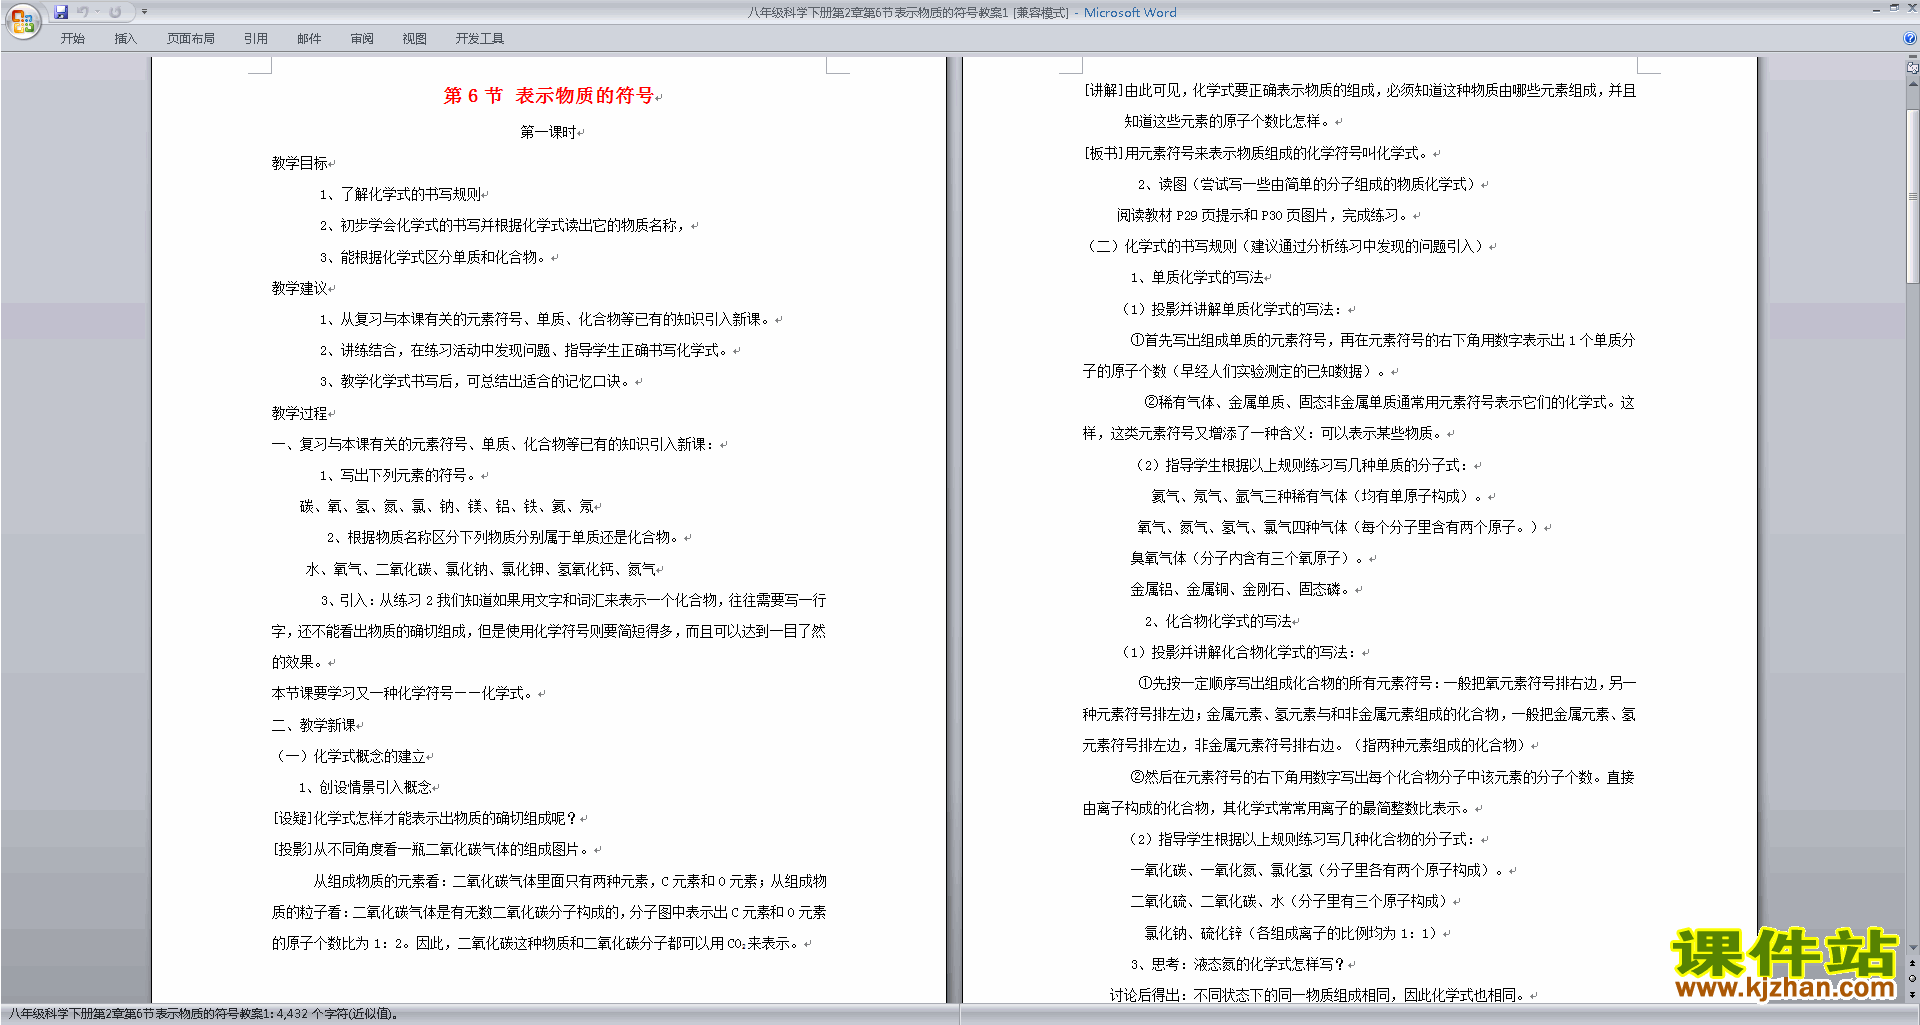Open Customize Quick Access Toolbar dropdown
Screen dimensions: 1920x1025
click(x=144, y=12)
